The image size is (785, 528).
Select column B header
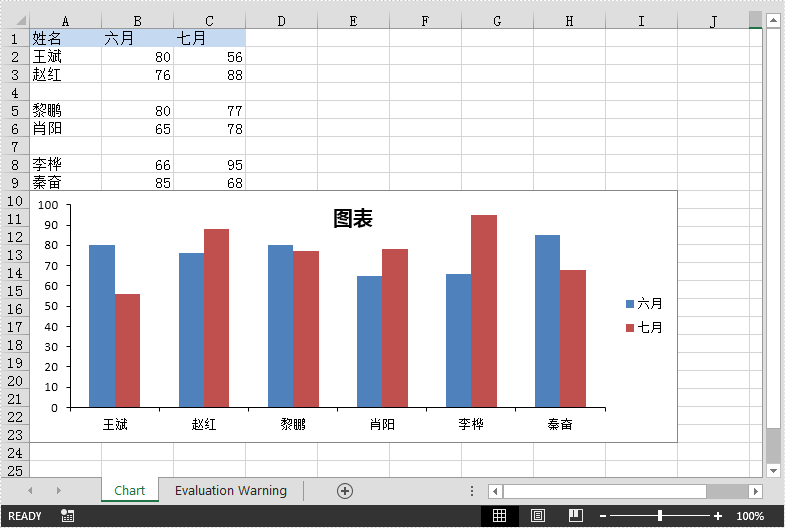tap(137, 21)
